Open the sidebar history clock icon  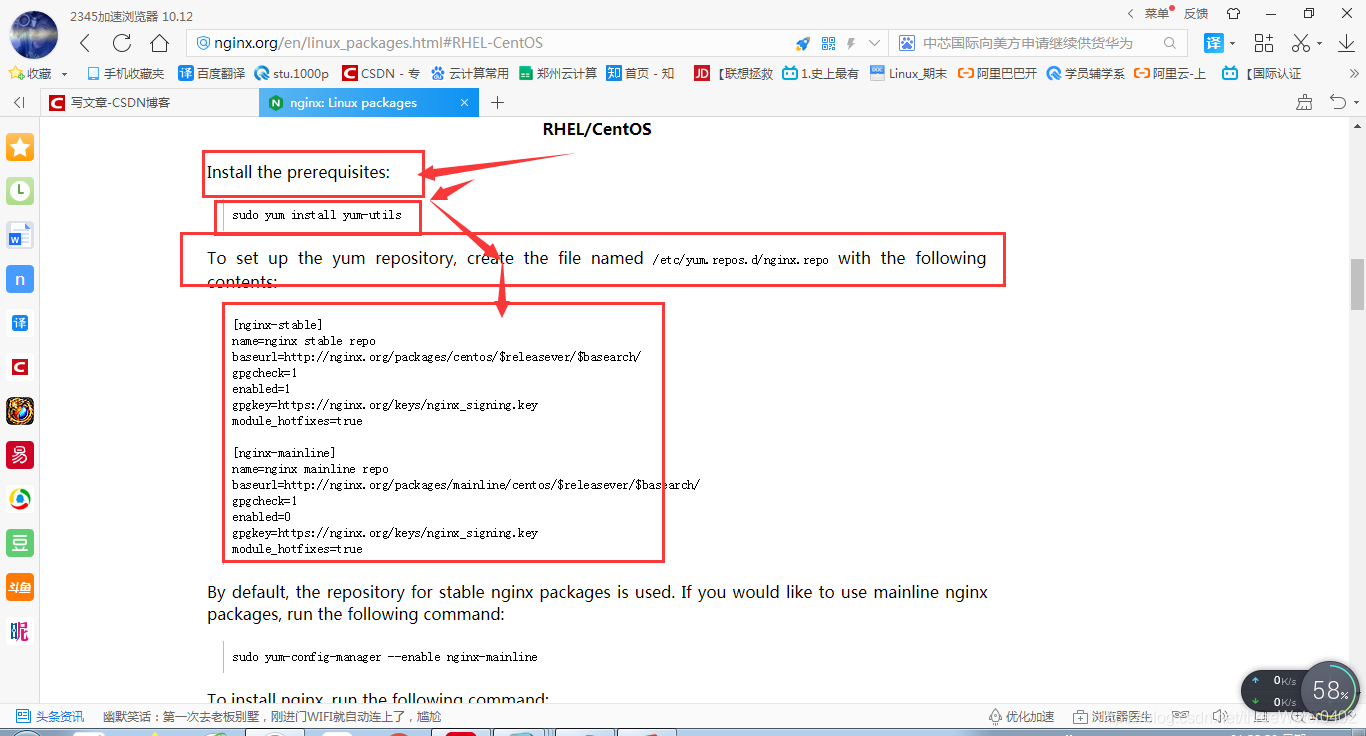[x=20, y=191]
